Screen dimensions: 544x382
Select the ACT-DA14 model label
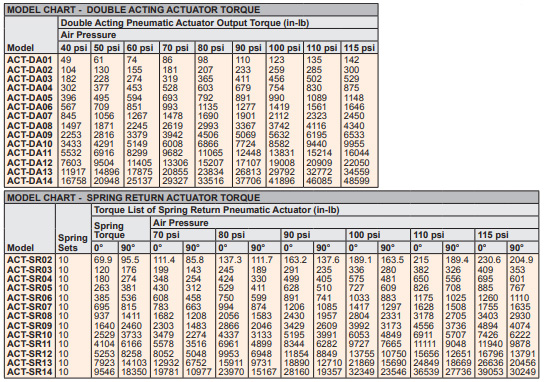[29, 181]
